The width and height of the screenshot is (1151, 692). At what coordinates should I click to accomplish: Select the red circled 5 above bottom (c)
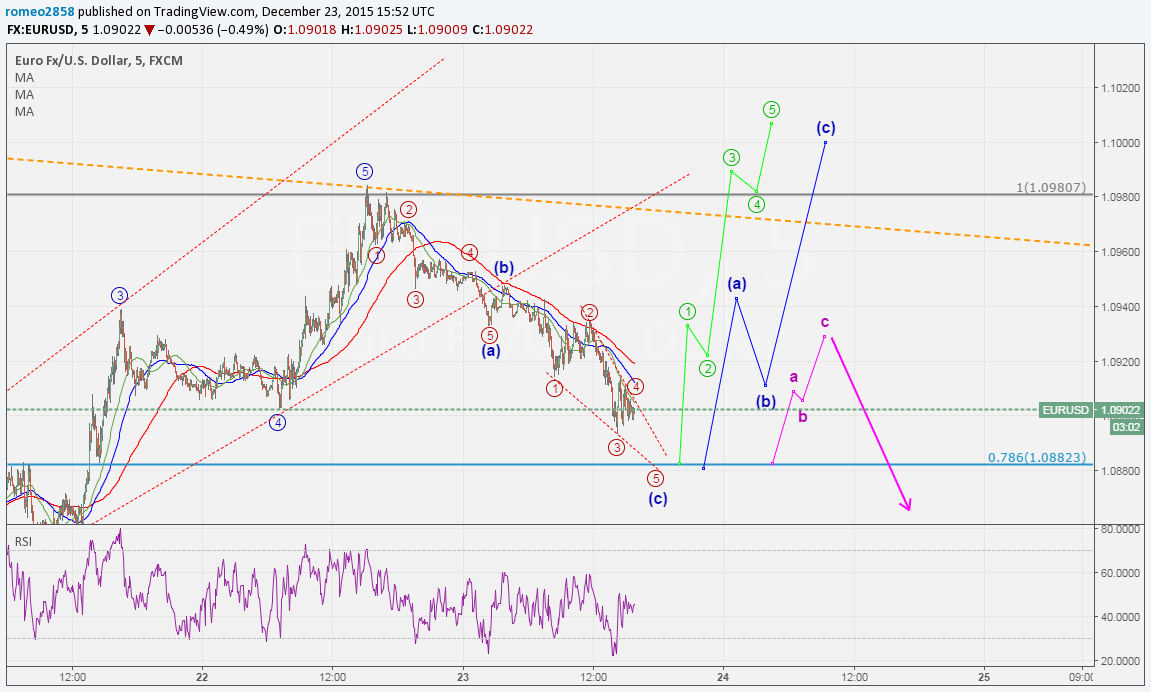click(x=656, y=478)
